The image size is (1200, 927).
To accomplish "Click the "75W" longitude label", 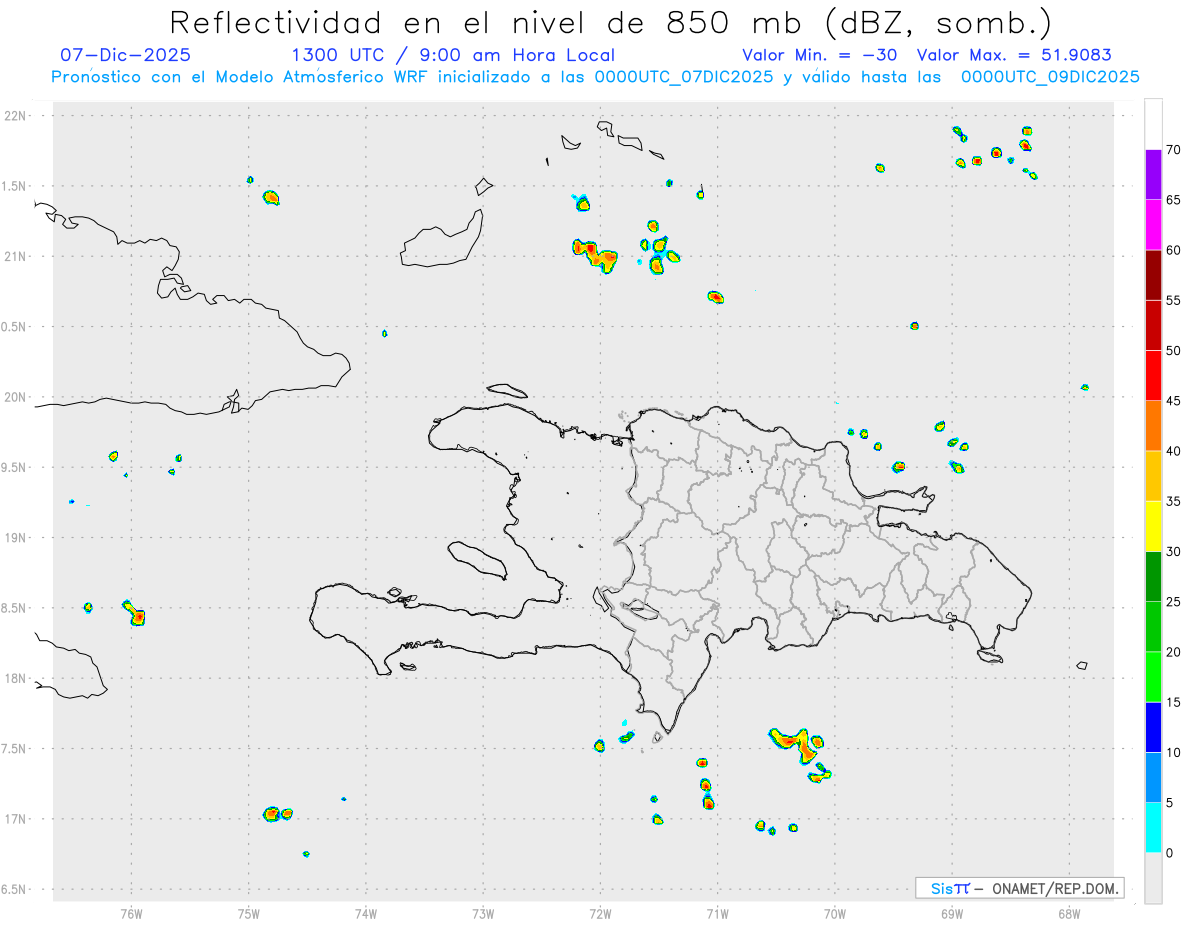I will [x=249, y=913].
